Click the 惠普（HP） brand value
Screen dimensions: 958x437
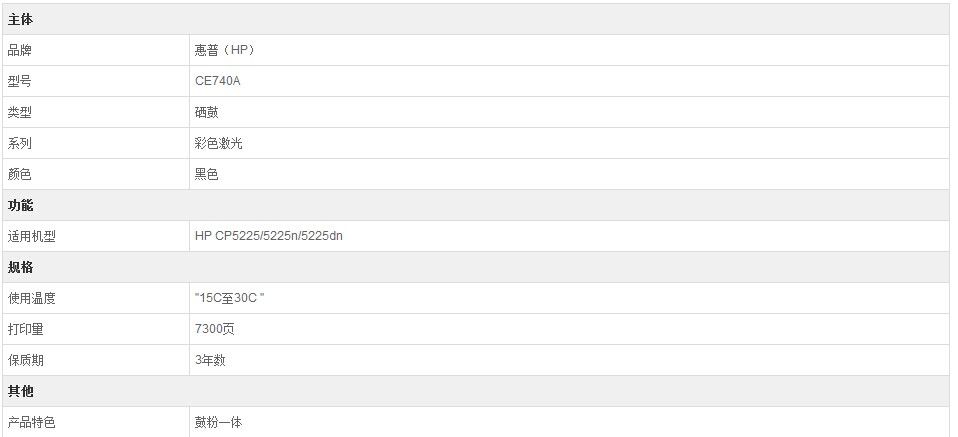218,50
